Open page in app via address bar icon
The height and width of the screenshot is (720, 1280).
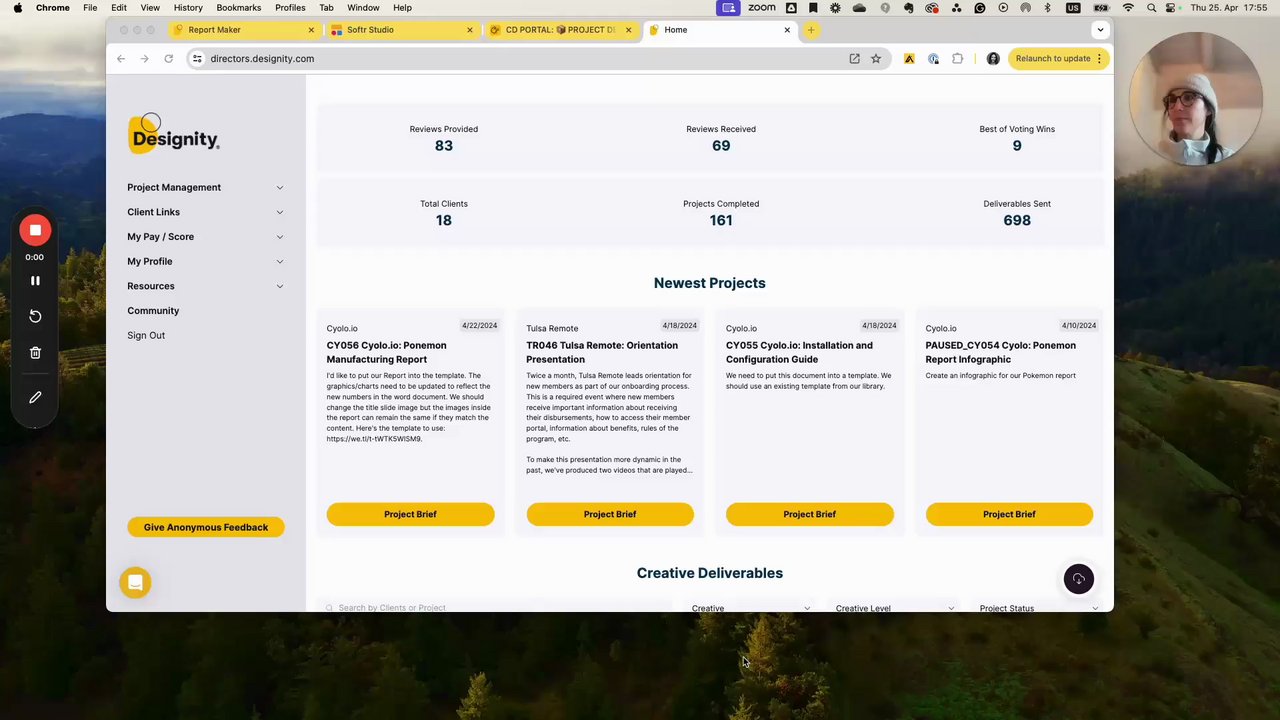[854, 59]
